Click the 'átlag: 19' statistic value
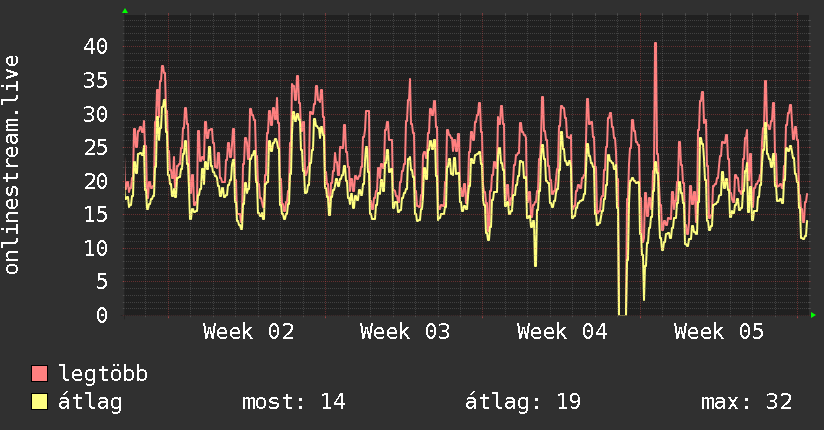This screenshot has width=824, height=430. click(523, 402)
